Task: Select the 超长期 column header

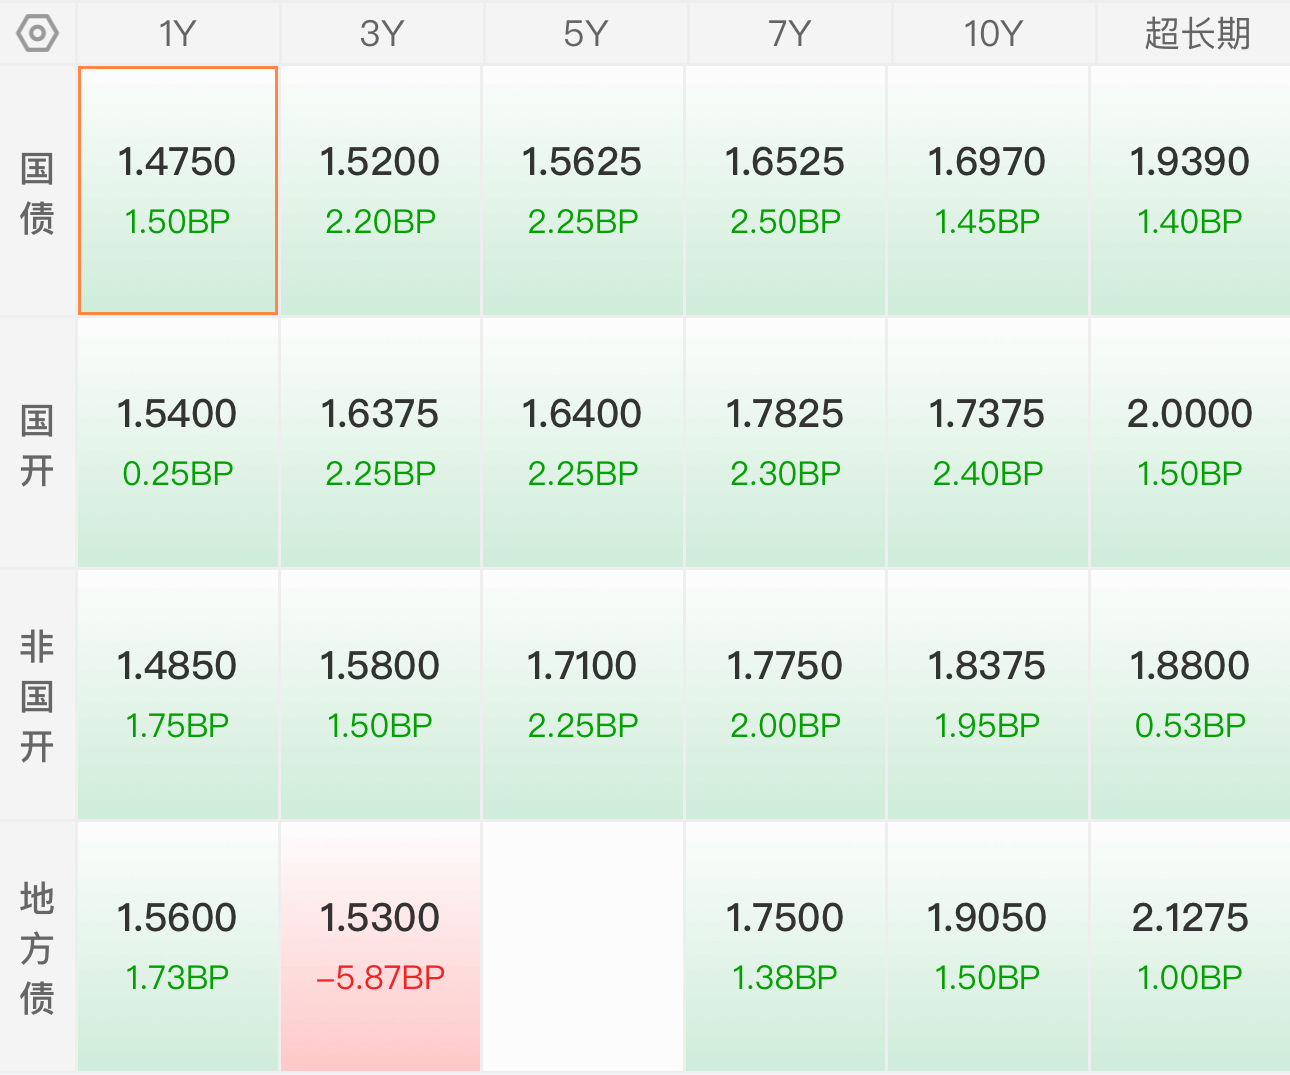Action: click(x=1196, y=34)
